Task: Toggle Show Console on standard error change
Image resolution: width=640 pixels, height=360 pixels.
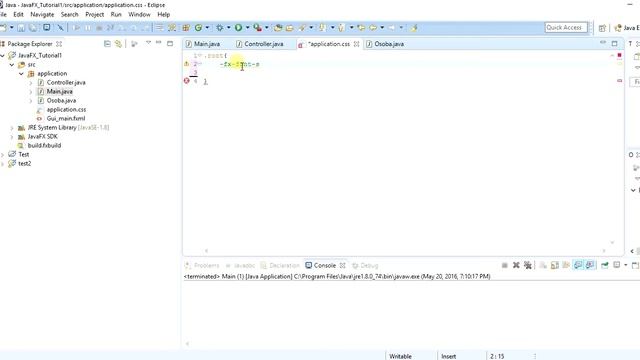Action: (590, 265)
